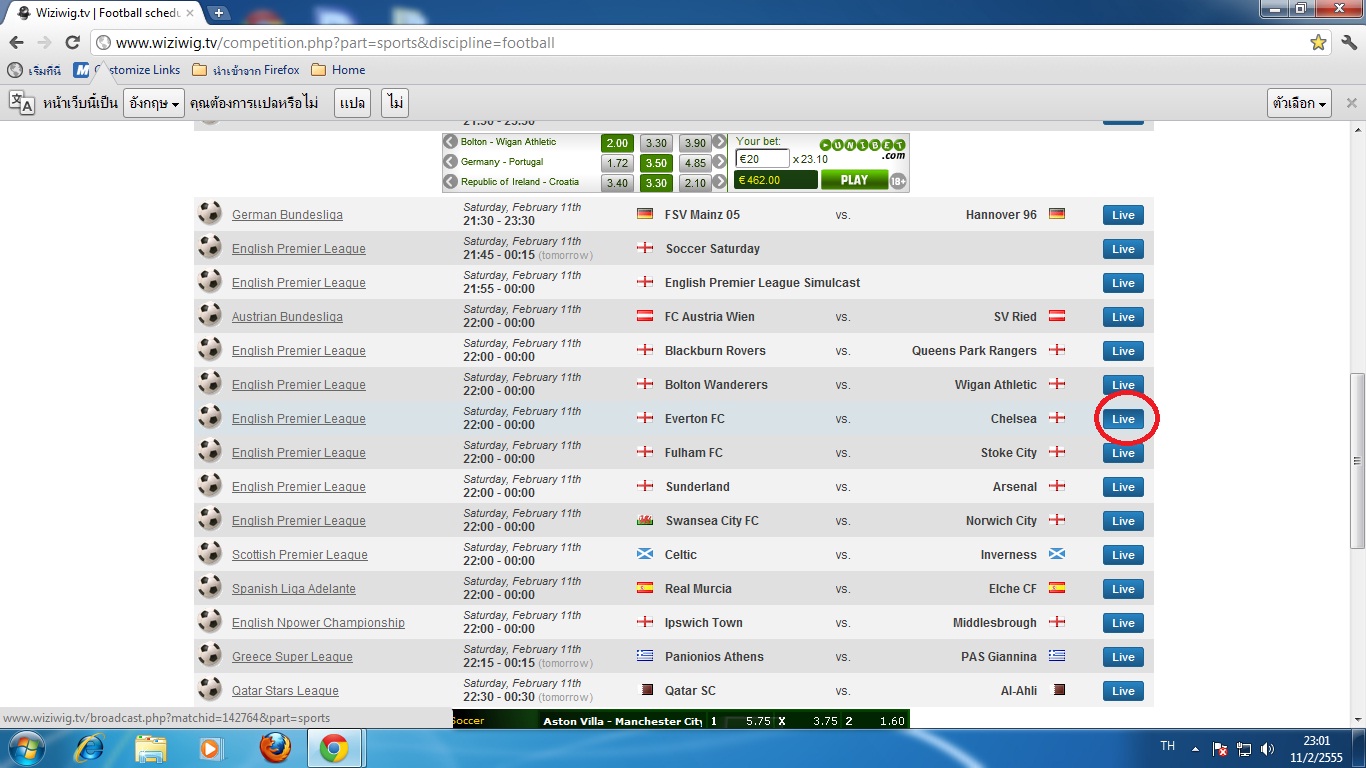This screenshot has width=1366, height=768.
Task: Select odds 4.85 for Germany - Portugal
Action: pyautogui.click(x=695, y=163)
